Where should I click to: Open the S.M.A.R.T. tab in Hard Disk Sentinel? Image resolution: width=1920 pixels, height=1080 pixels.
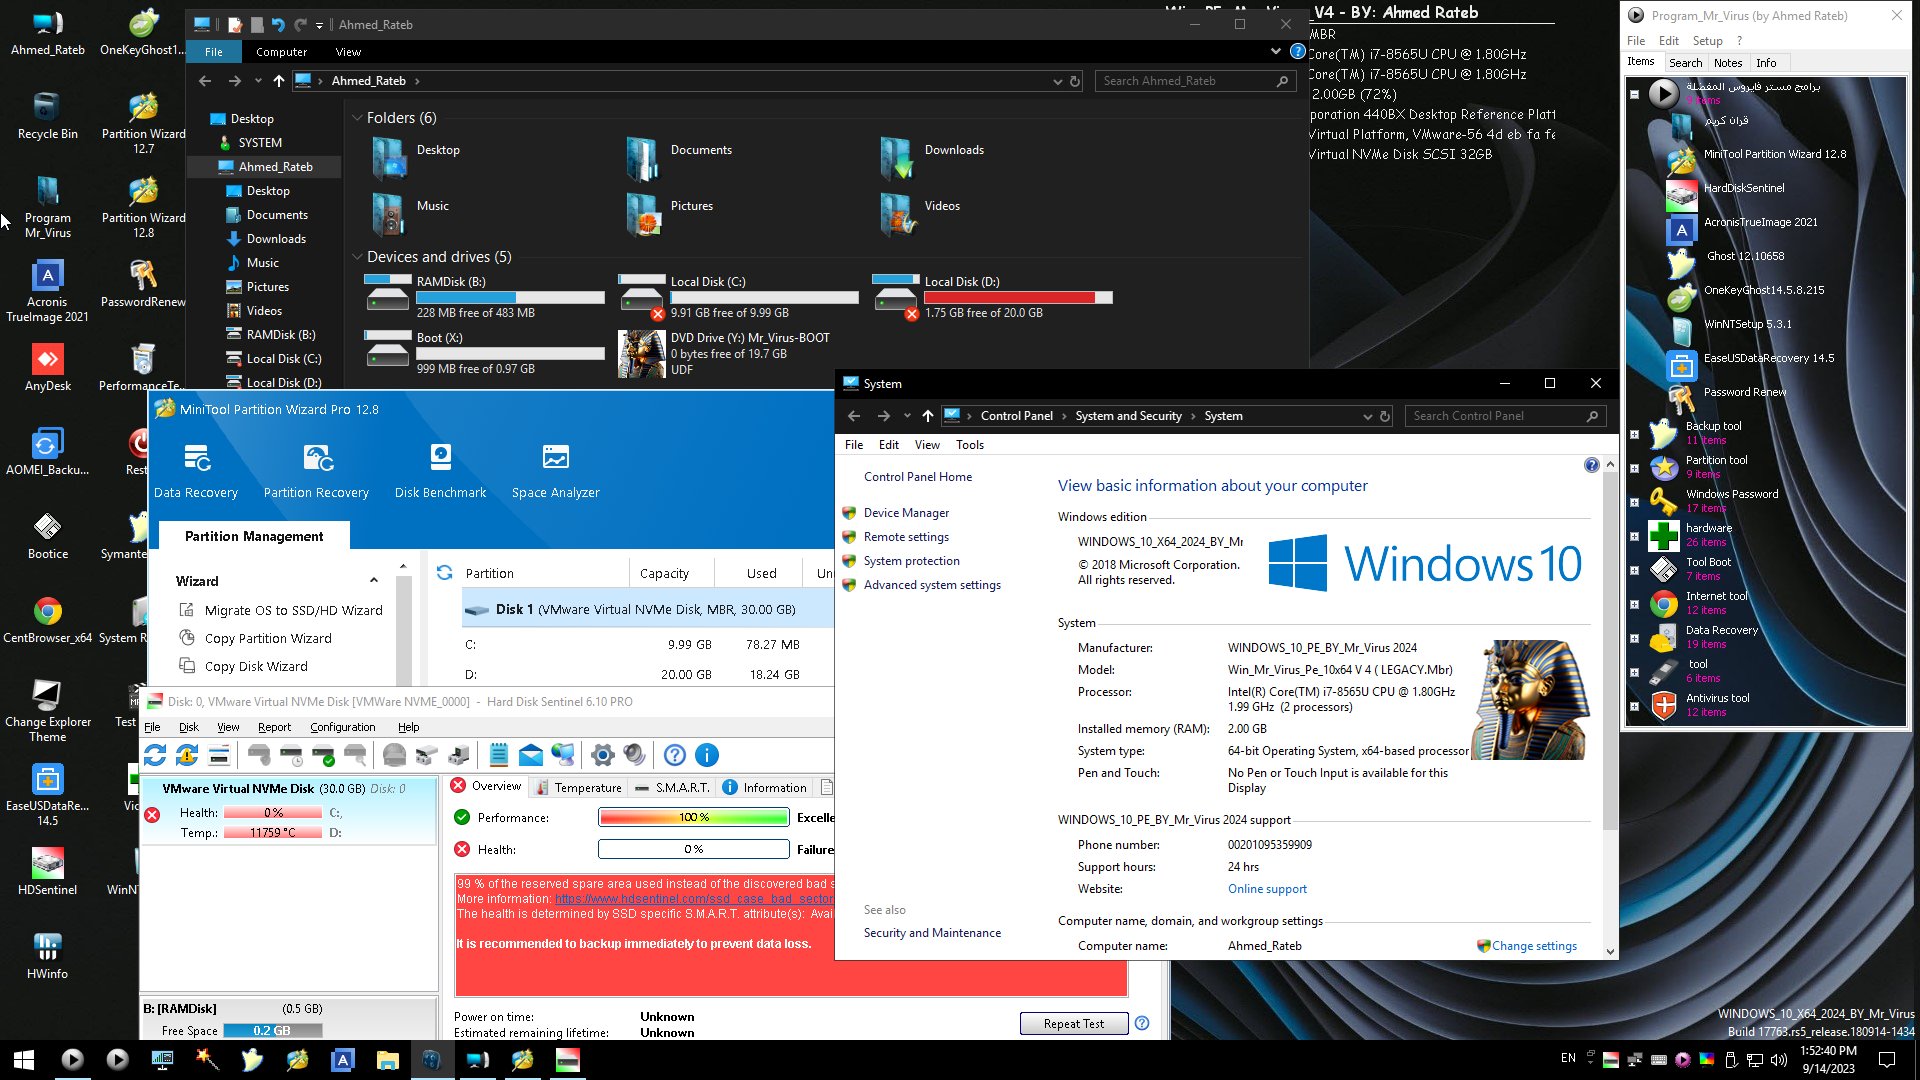[x=672, y=788]
